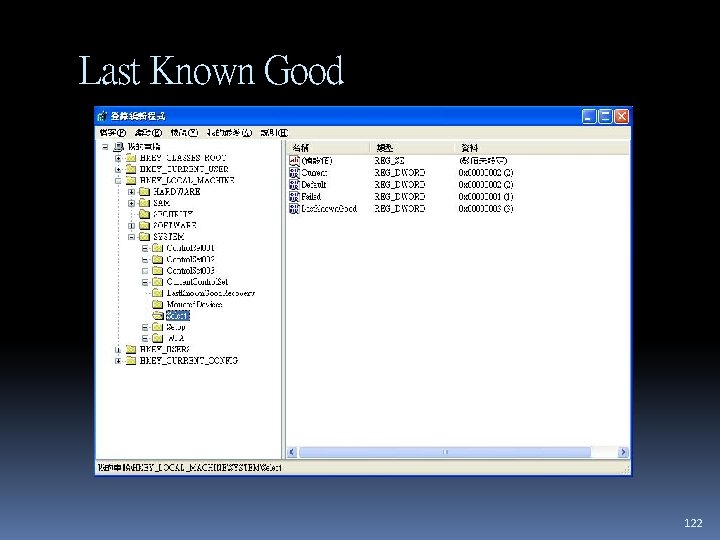Click the MountedDevices folder icon
This screenshot has width=720, height=540.
click(x=158, y=304)
